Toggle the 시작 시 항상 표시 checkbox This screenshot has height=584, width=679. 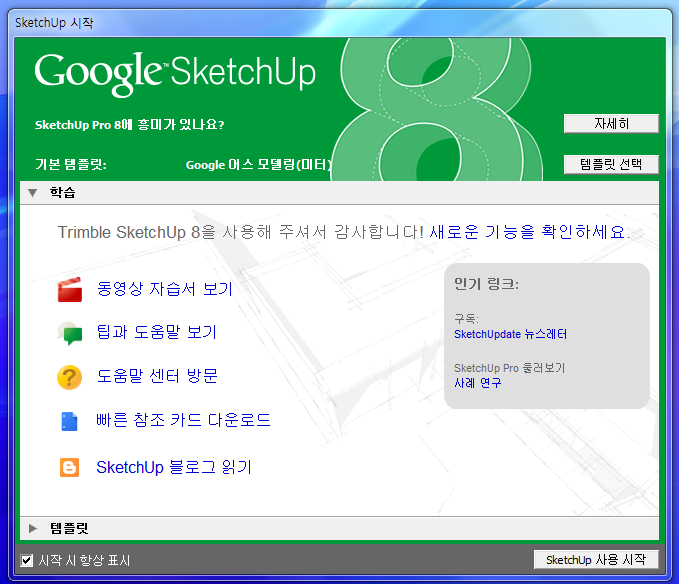coord(27,560)
